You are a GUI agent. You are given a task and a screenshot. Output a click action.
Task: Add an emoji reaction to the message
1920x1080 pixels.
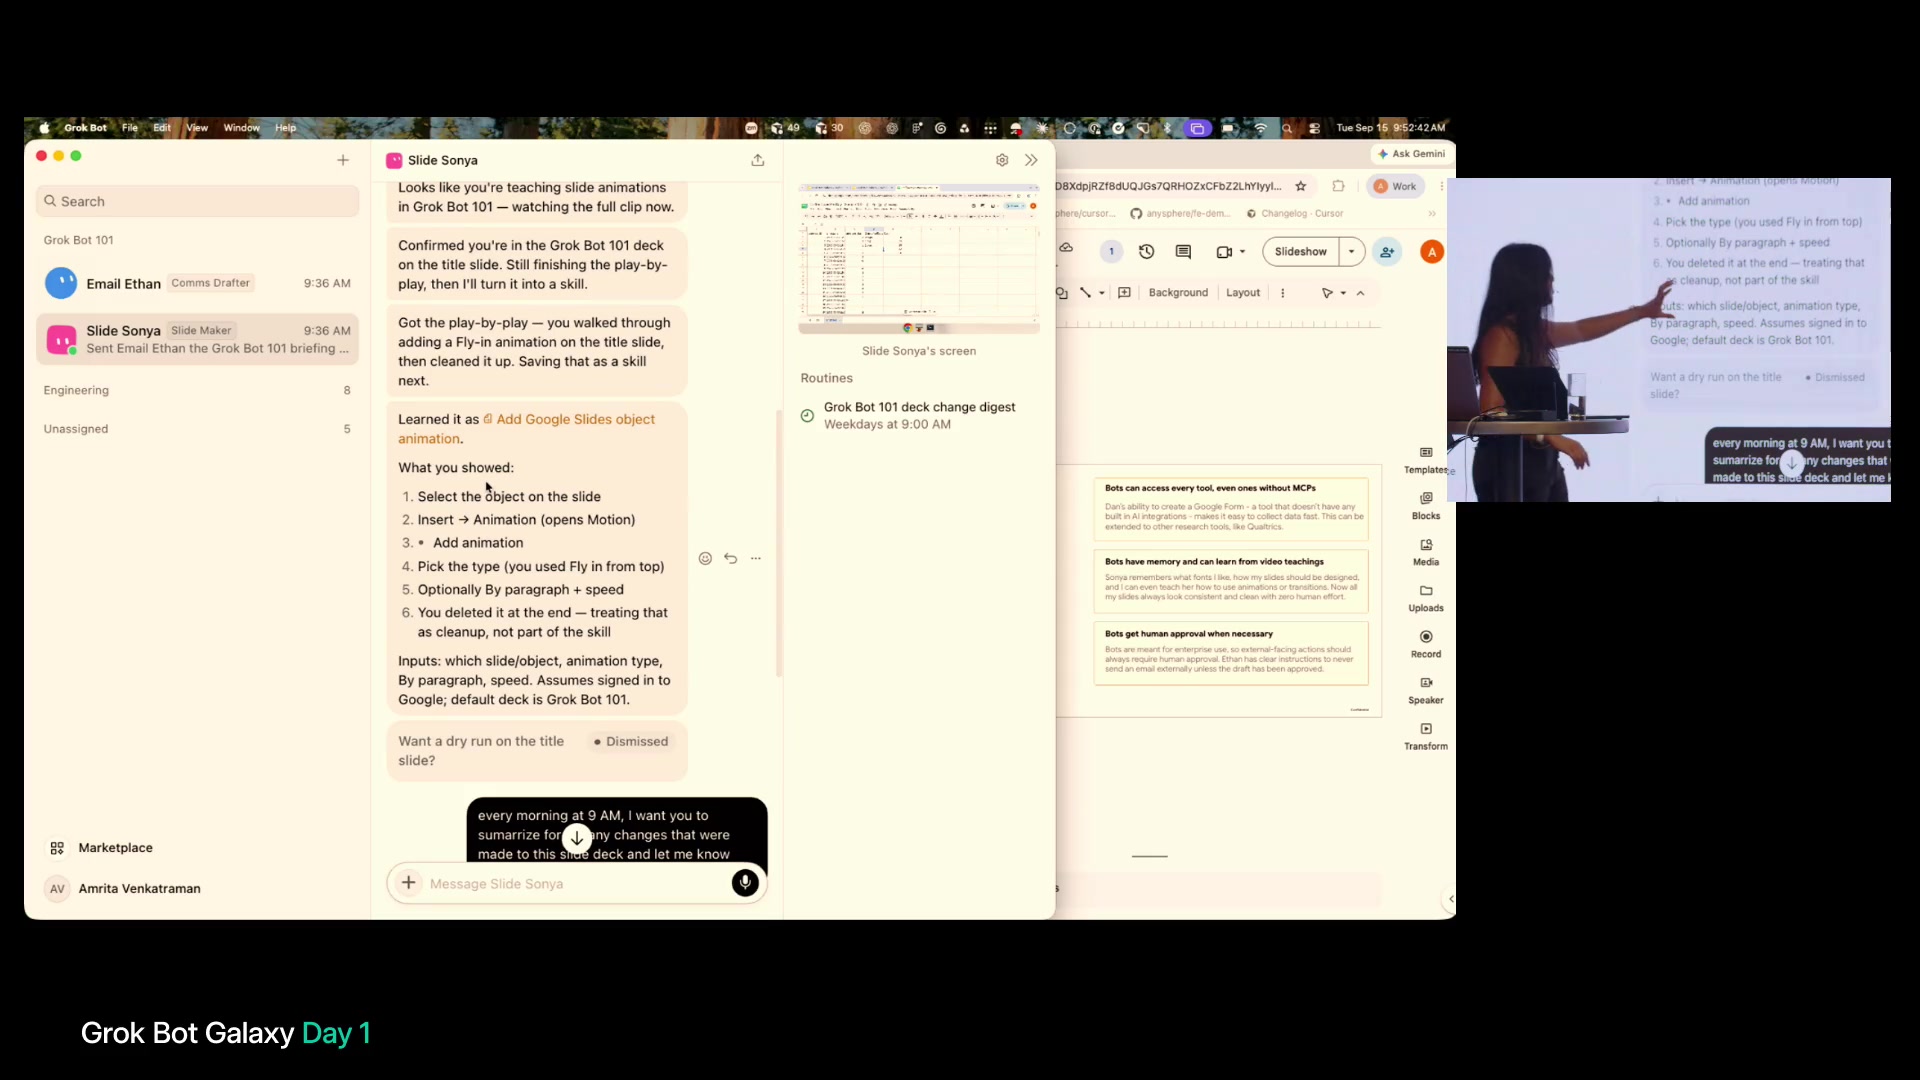(x=705, y=559)
